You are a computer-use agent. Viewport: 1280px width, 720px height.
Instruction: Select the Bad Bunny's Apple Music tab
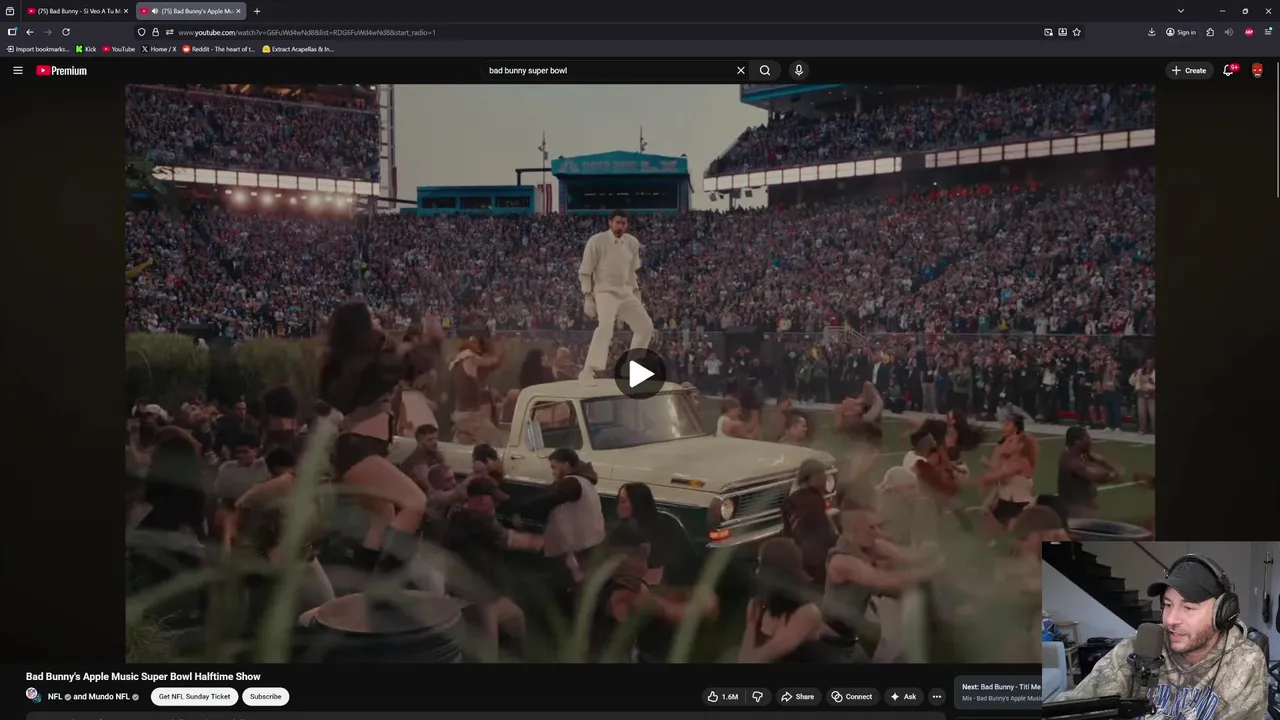tap(190, 11)
